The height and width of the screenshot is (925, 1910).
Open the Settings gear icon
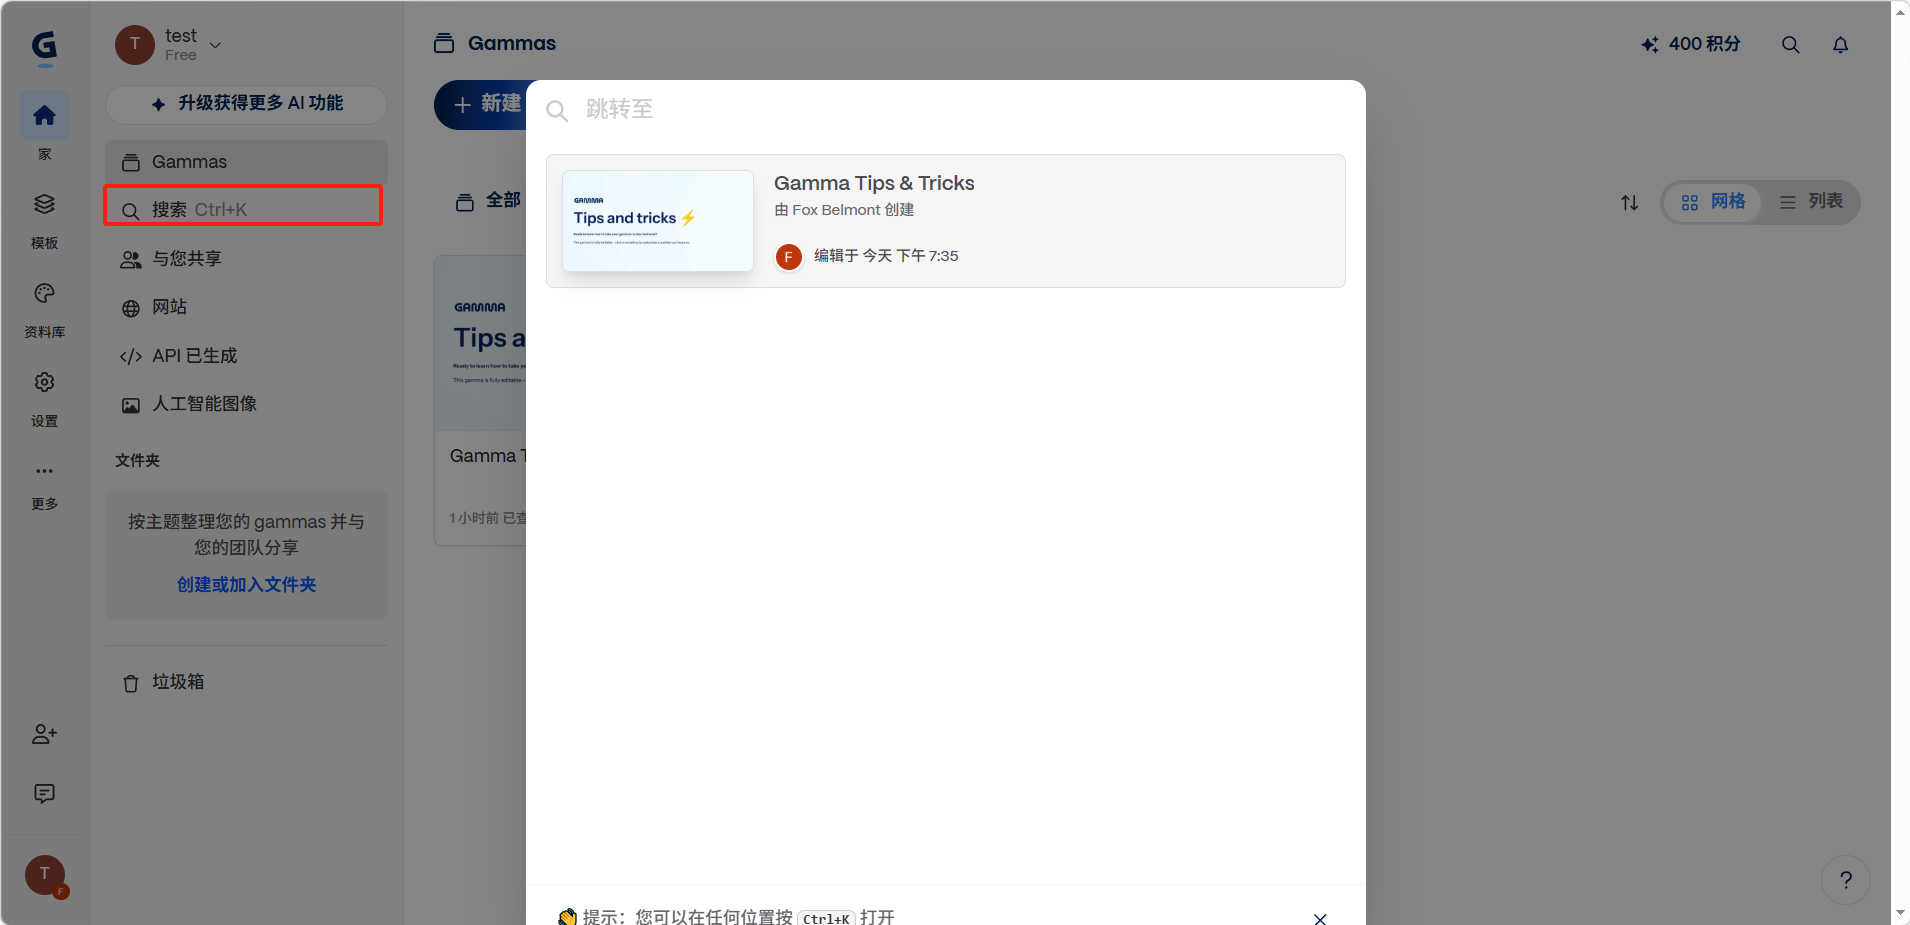pos(44,383)
